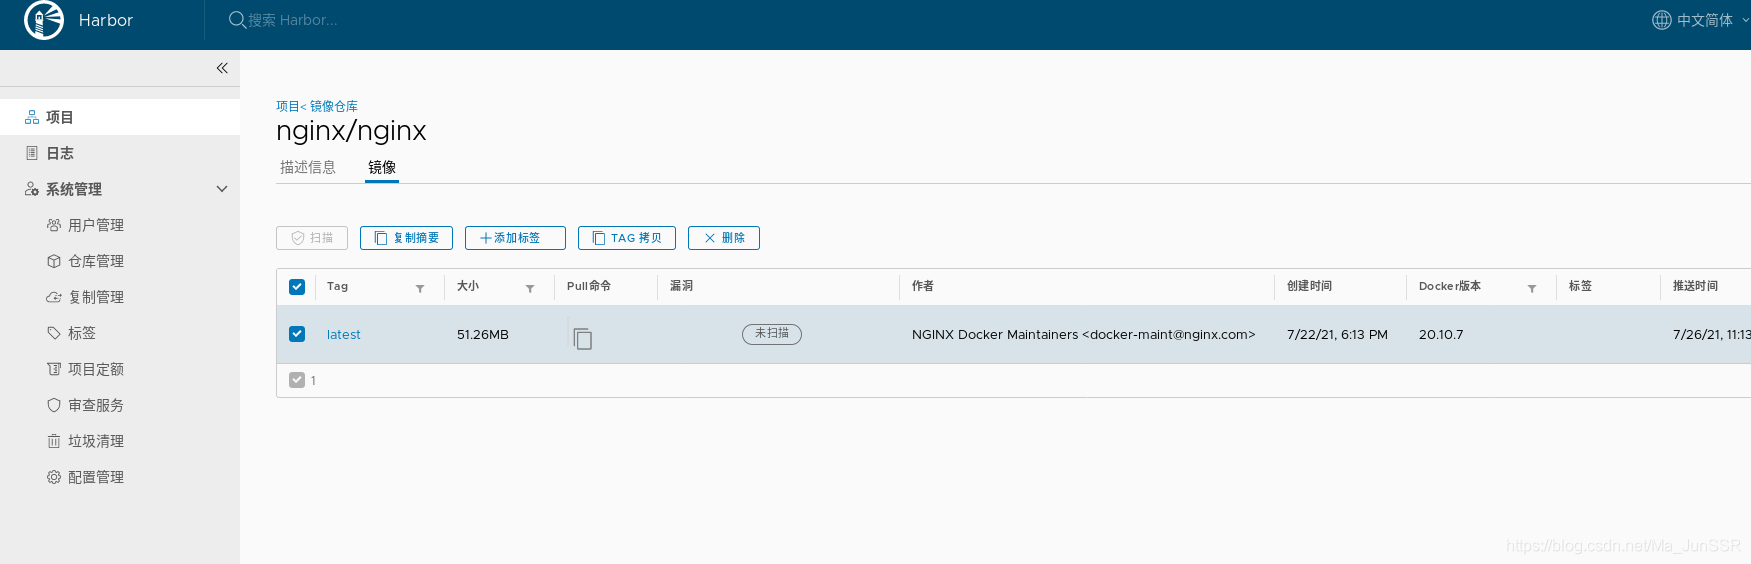Click the 配置管理 cog icon
1751x564 pixels.
point(54,477)
